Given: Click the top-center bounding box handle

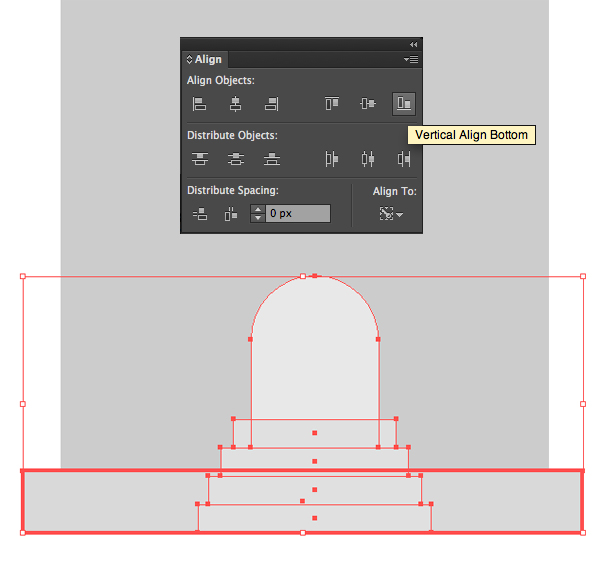Looking at the screenshot, I should click(x=303, y=276).
